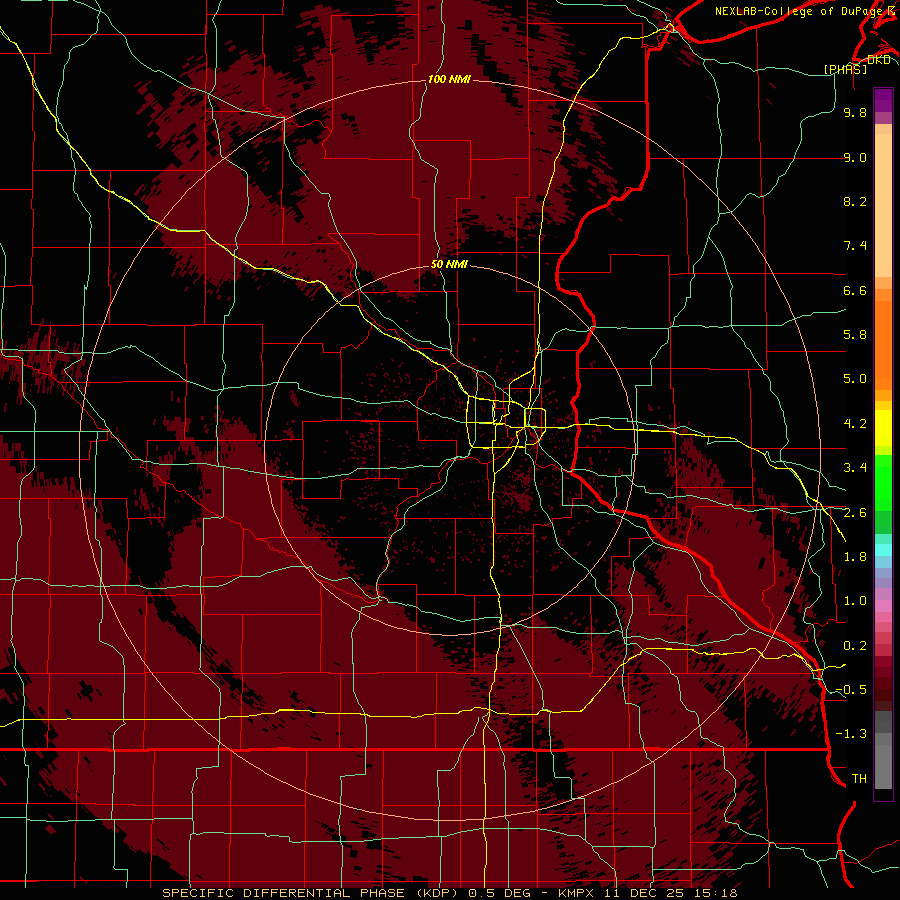Click the orange segment of the color bar
Viewport: 900px width, 900px height.
(x=883, y=346)
